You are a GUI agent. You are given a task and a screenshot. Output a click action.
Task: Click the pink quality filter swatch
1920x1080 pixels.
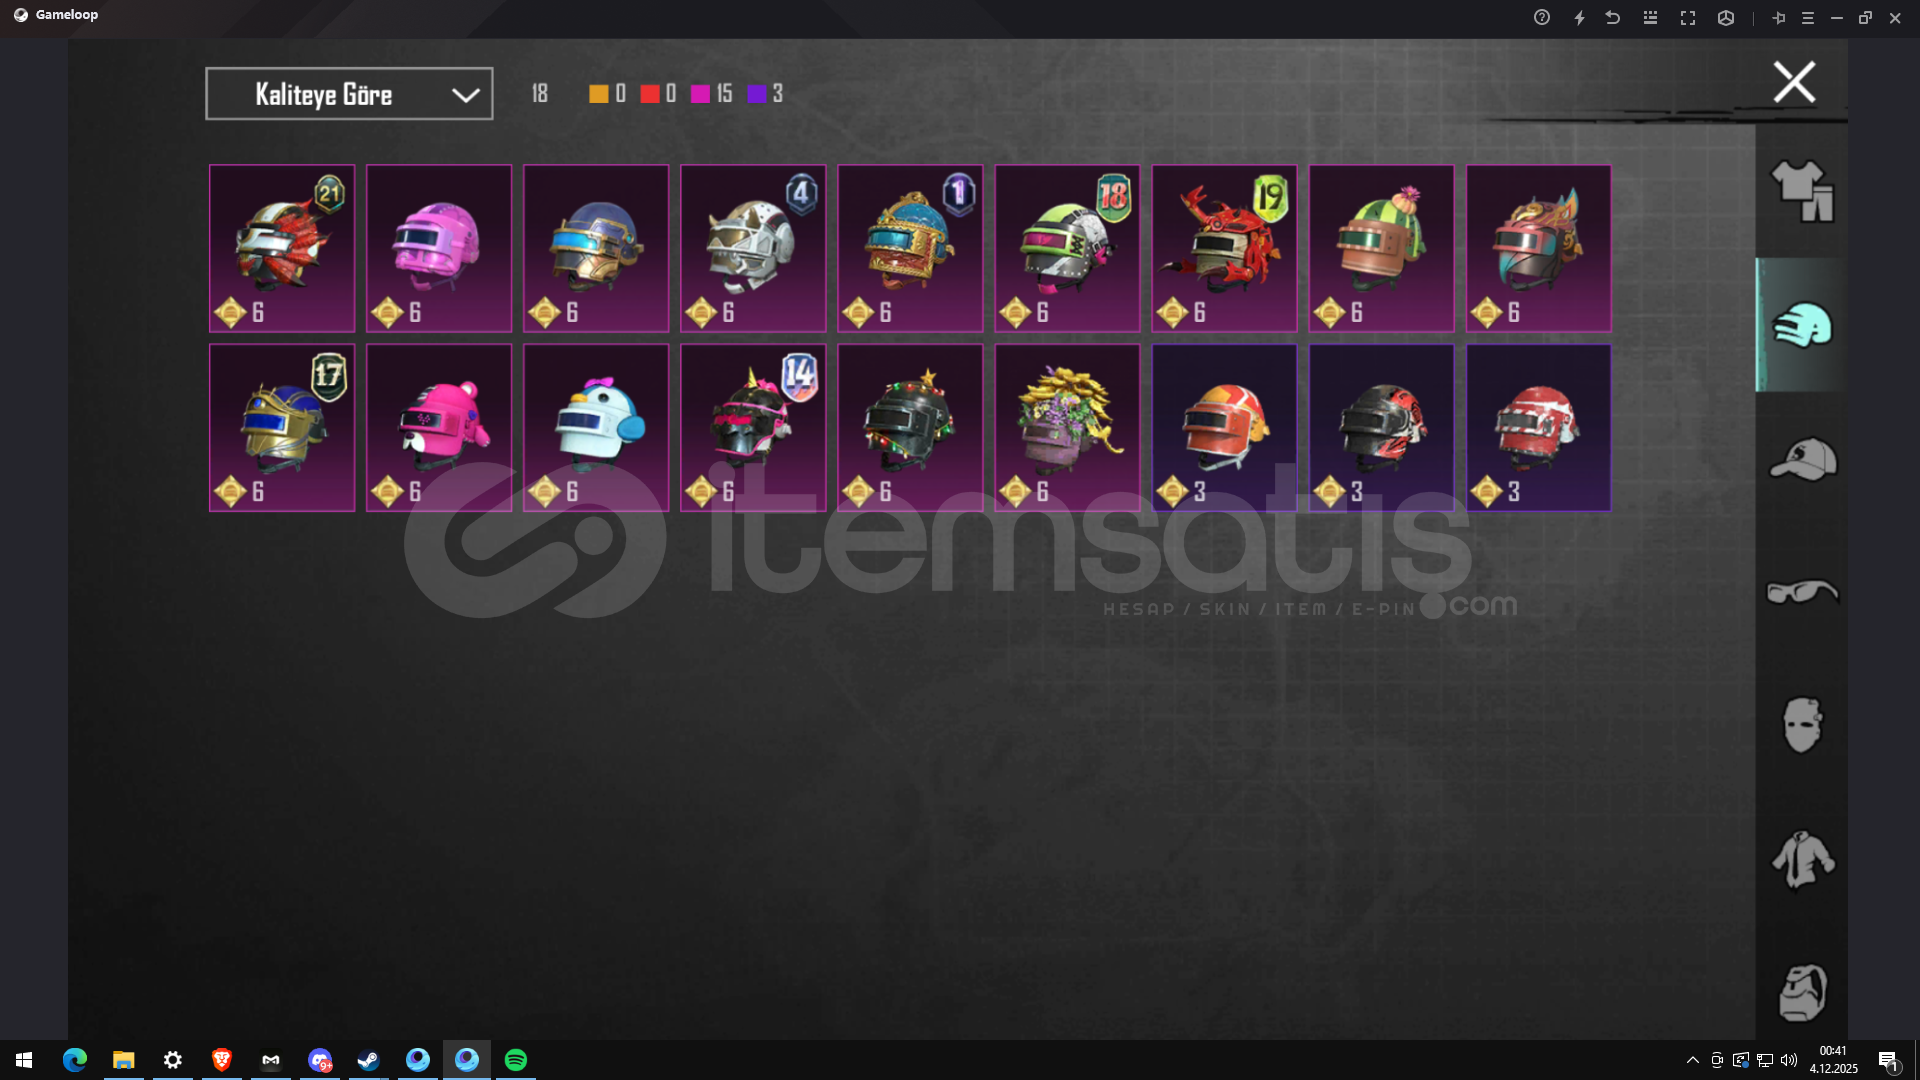point(700,94)
